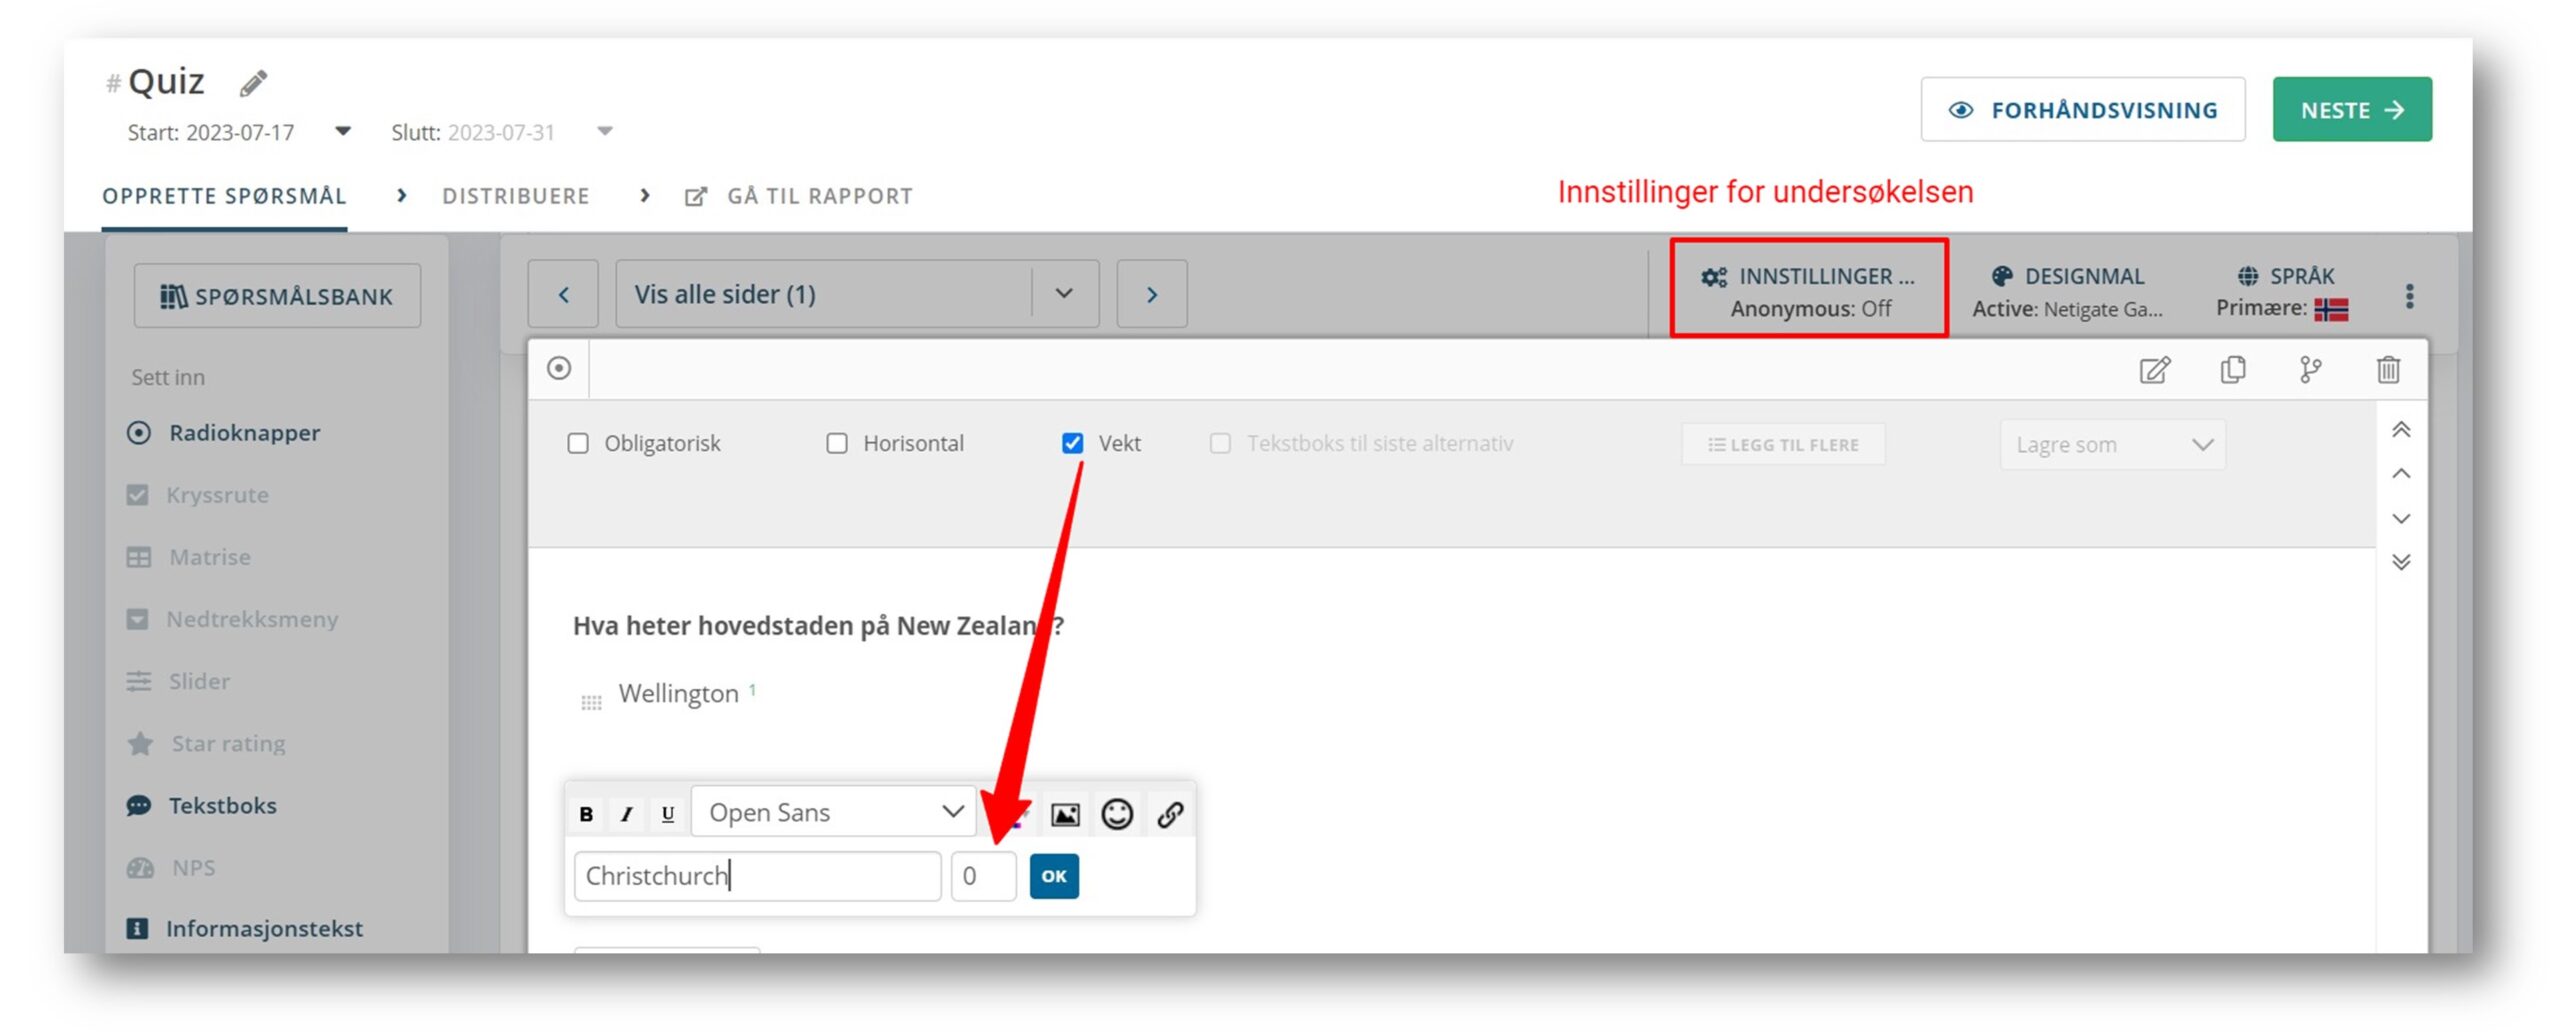Add a hyperlink using the link icon

(1170, 814)
